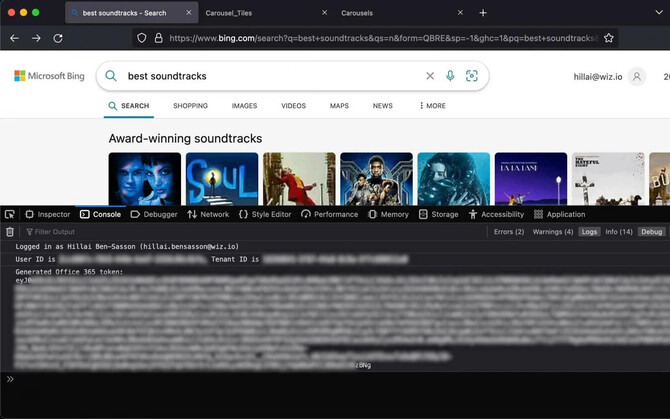Activate the devtools element picker icon
Image resolution: width=670 pixels, height=419 pixels.
(9, 214)
